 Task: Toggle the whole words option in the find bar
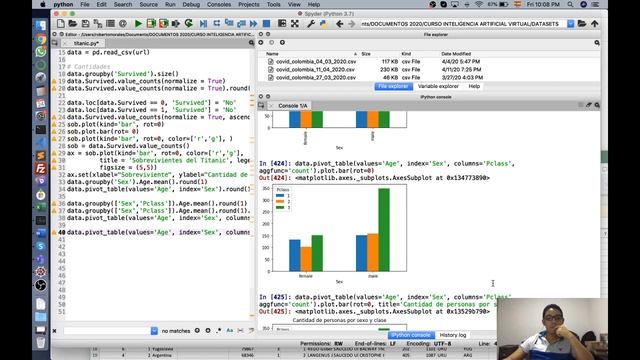pyautogui.click(x=240, y=331)
